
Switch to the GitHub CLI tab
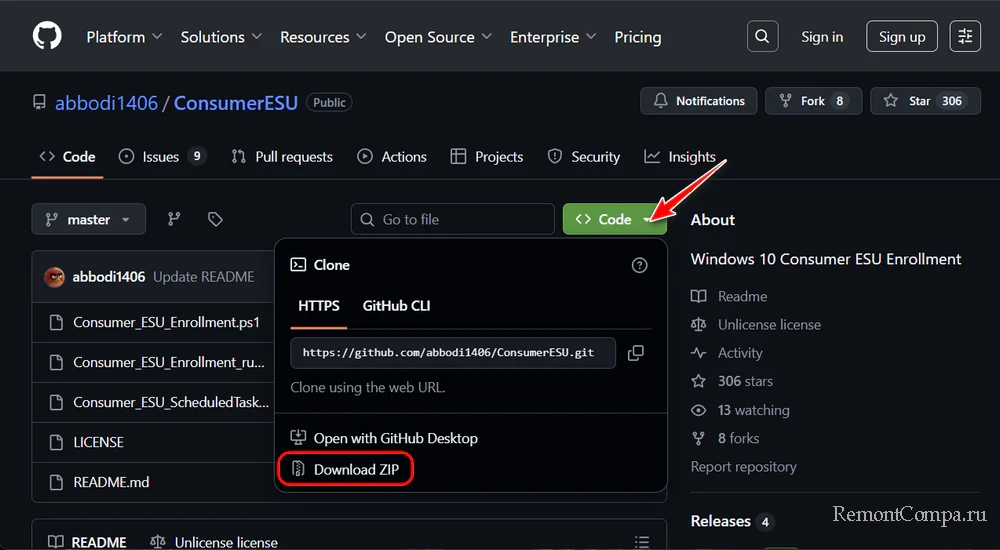[396, 306]
